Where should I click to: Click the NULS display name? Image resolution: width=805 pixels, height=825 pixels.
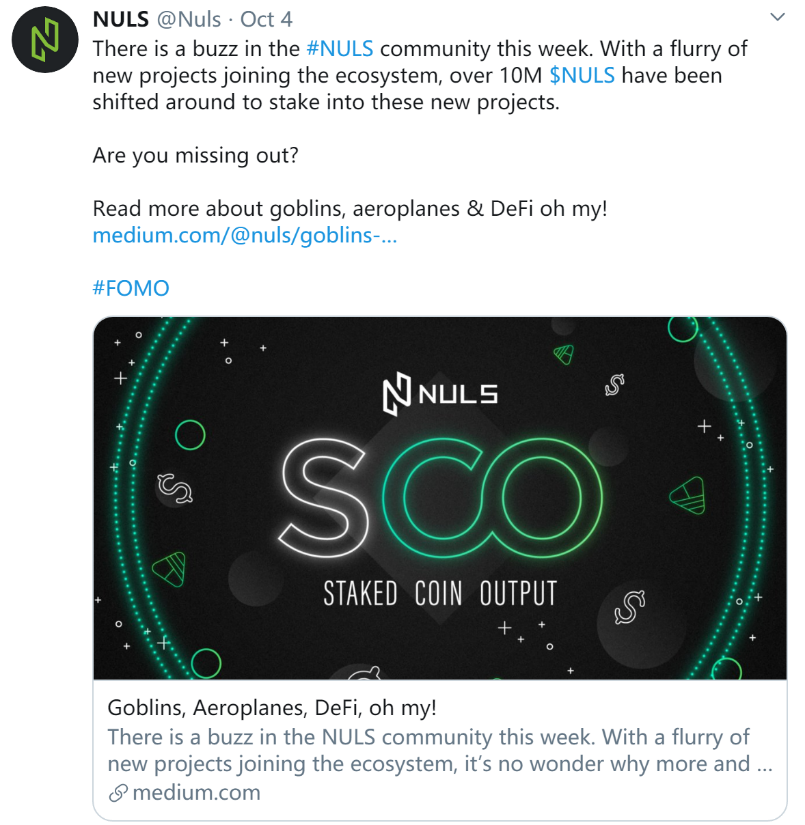coord(120,19)
